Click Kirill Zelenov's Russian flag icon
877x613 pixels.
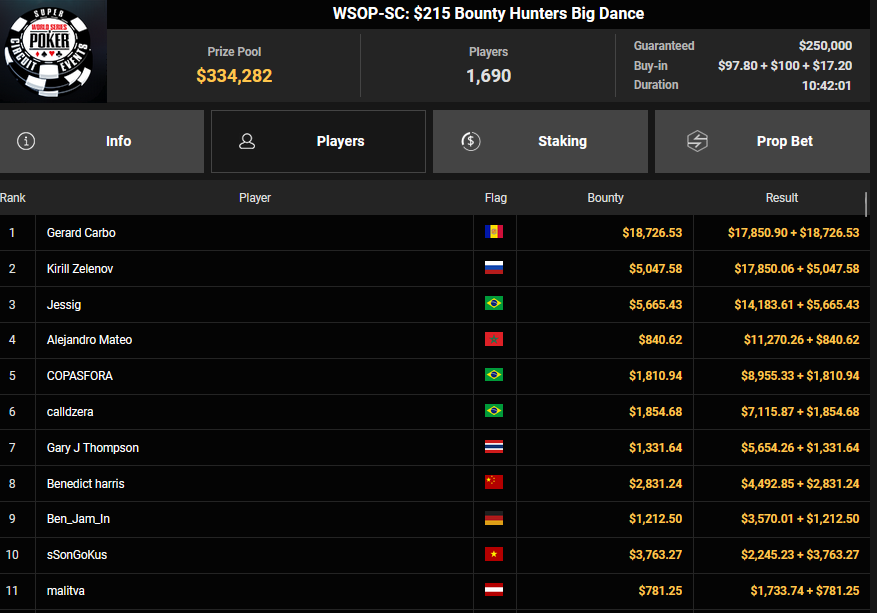coord(493,268)
